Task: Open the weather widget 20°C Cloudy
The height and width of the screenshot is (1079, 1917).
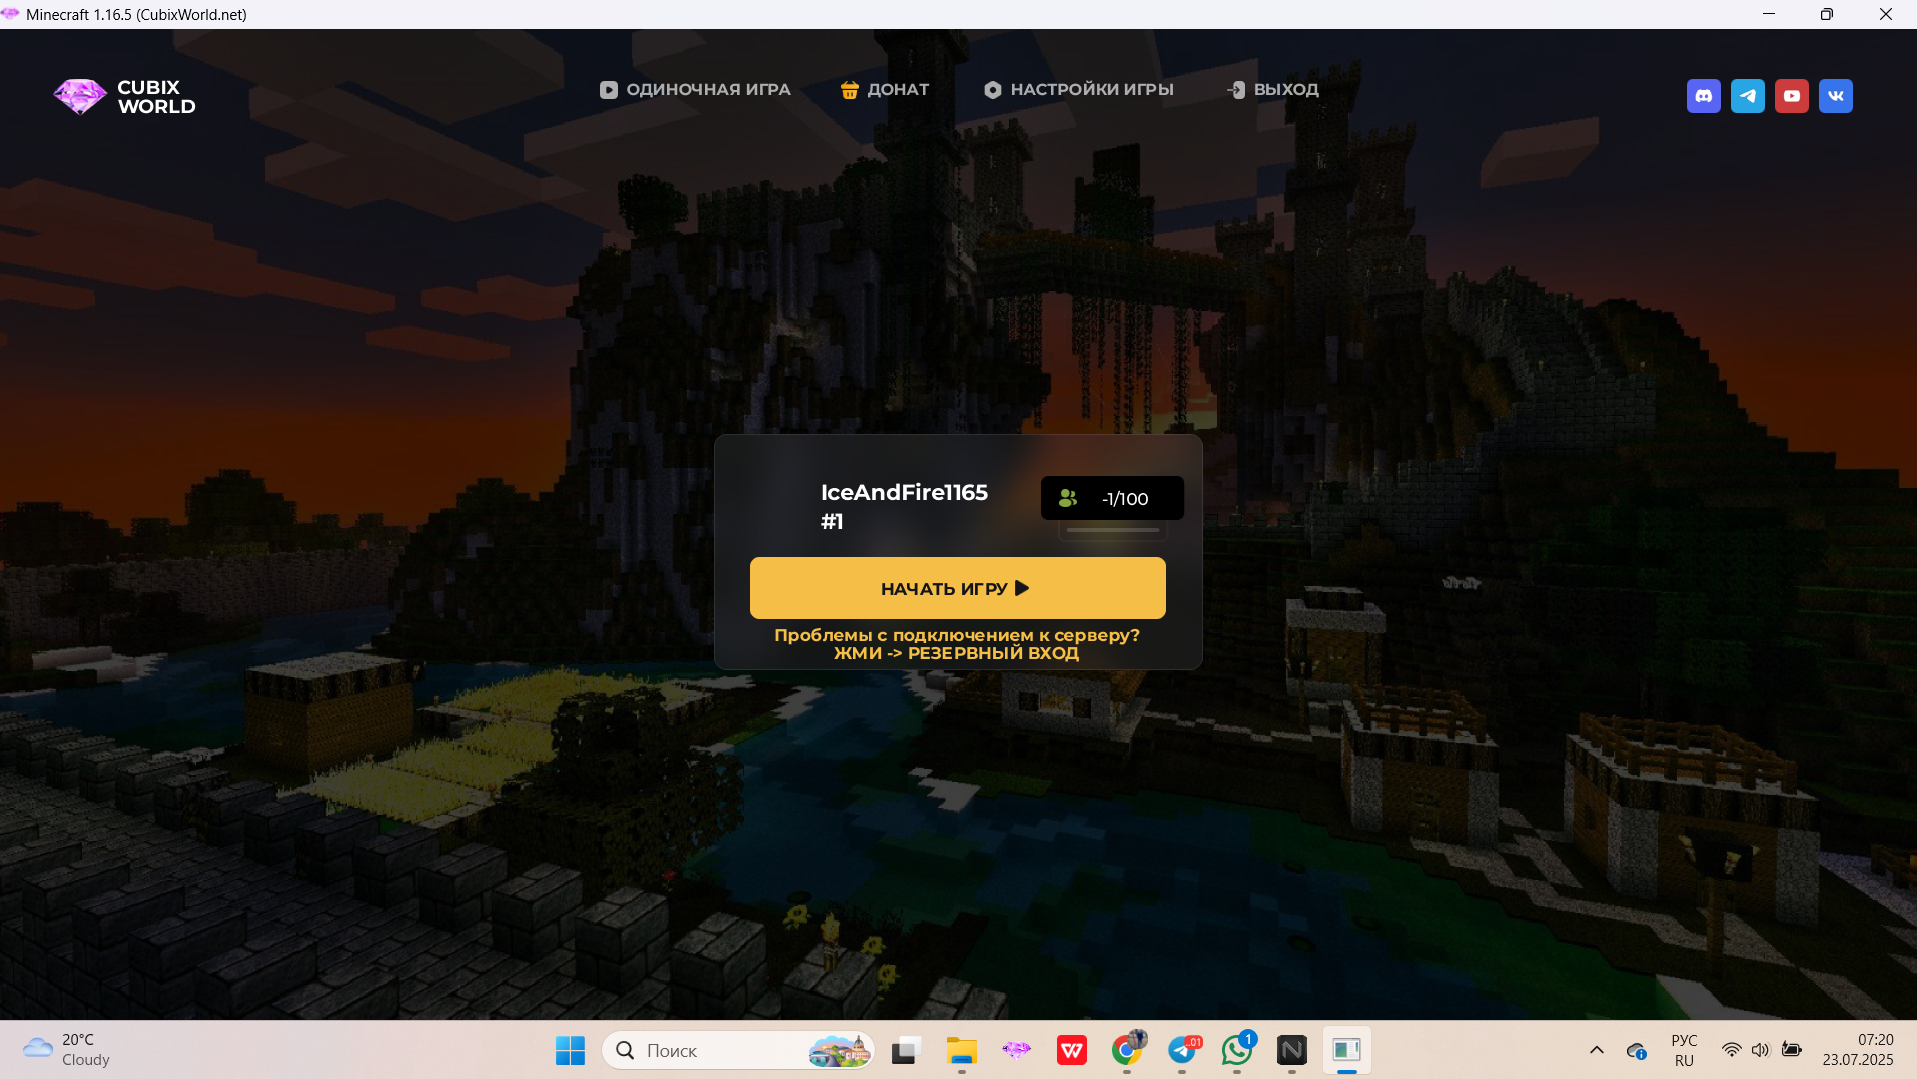Action: 66,1050
